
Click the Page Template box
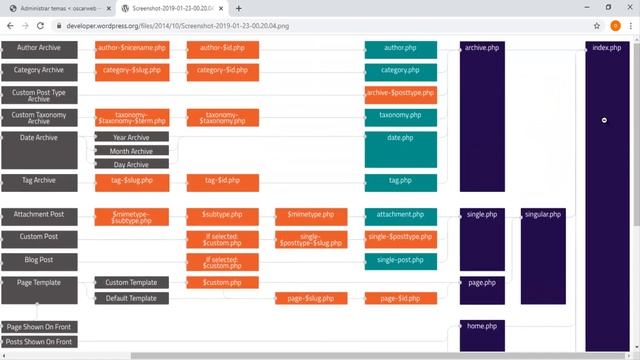point(39,290)
